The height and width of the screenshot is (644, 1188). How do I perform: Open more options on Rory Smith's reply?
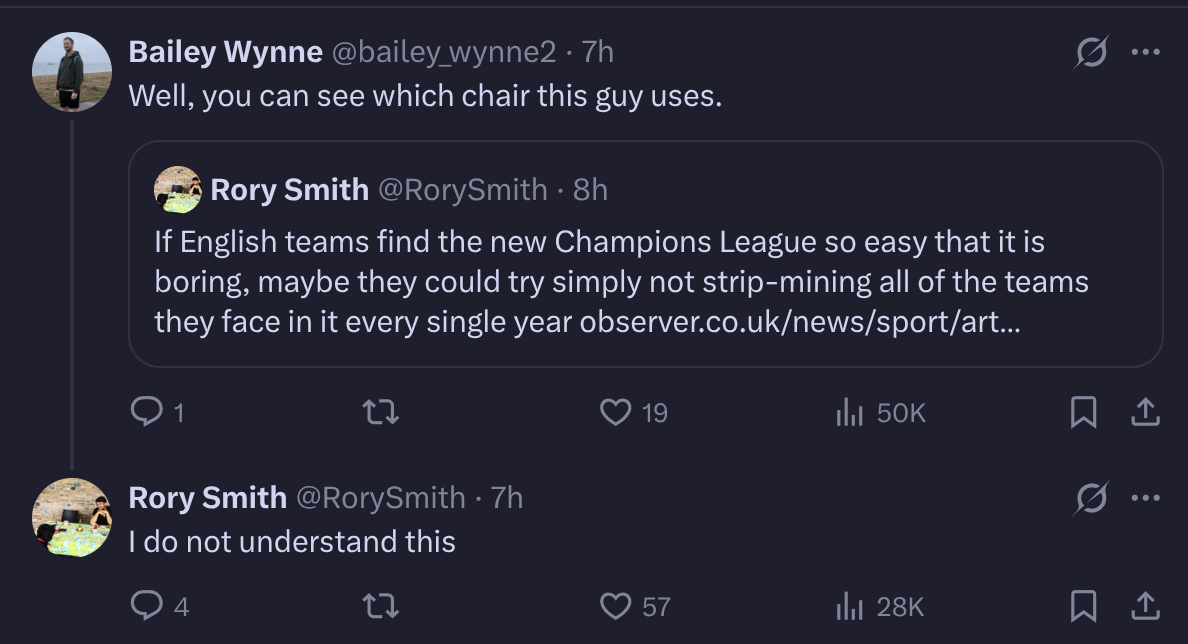click(x=1146, y=498)
